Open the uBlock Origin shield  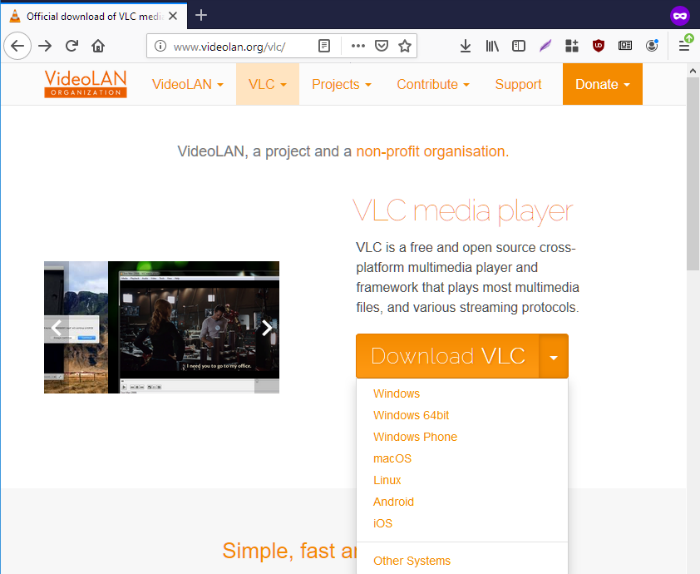tap(598, 46)
